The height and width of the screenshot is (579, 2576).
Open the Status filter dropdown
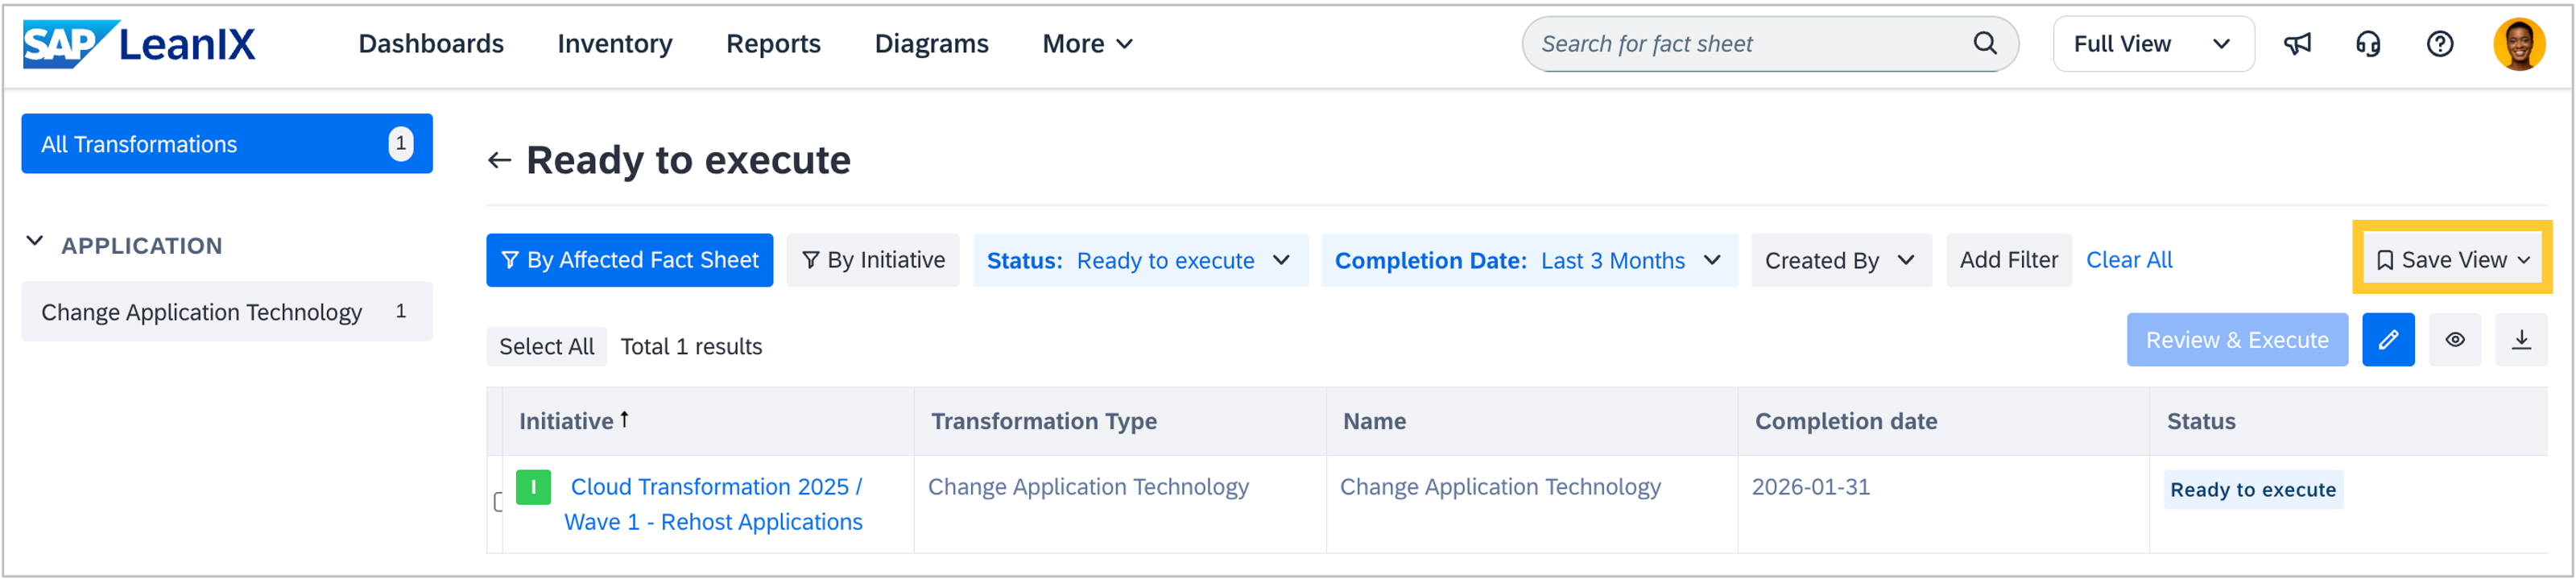1140,261
